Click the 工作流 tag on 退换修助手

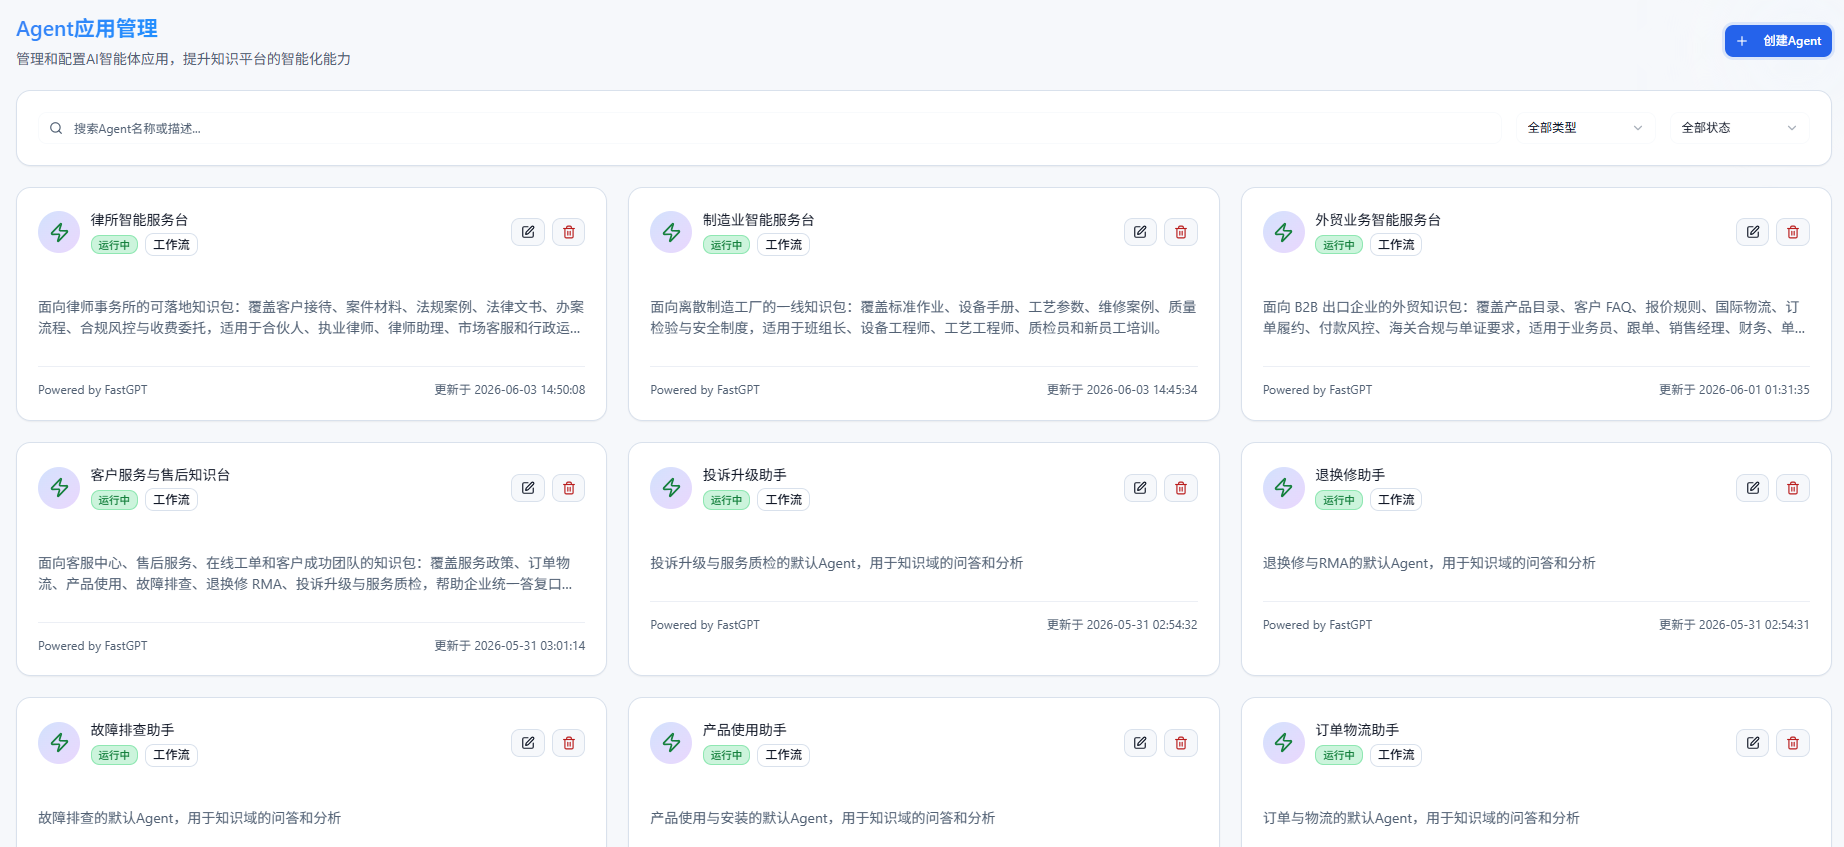1396,500
